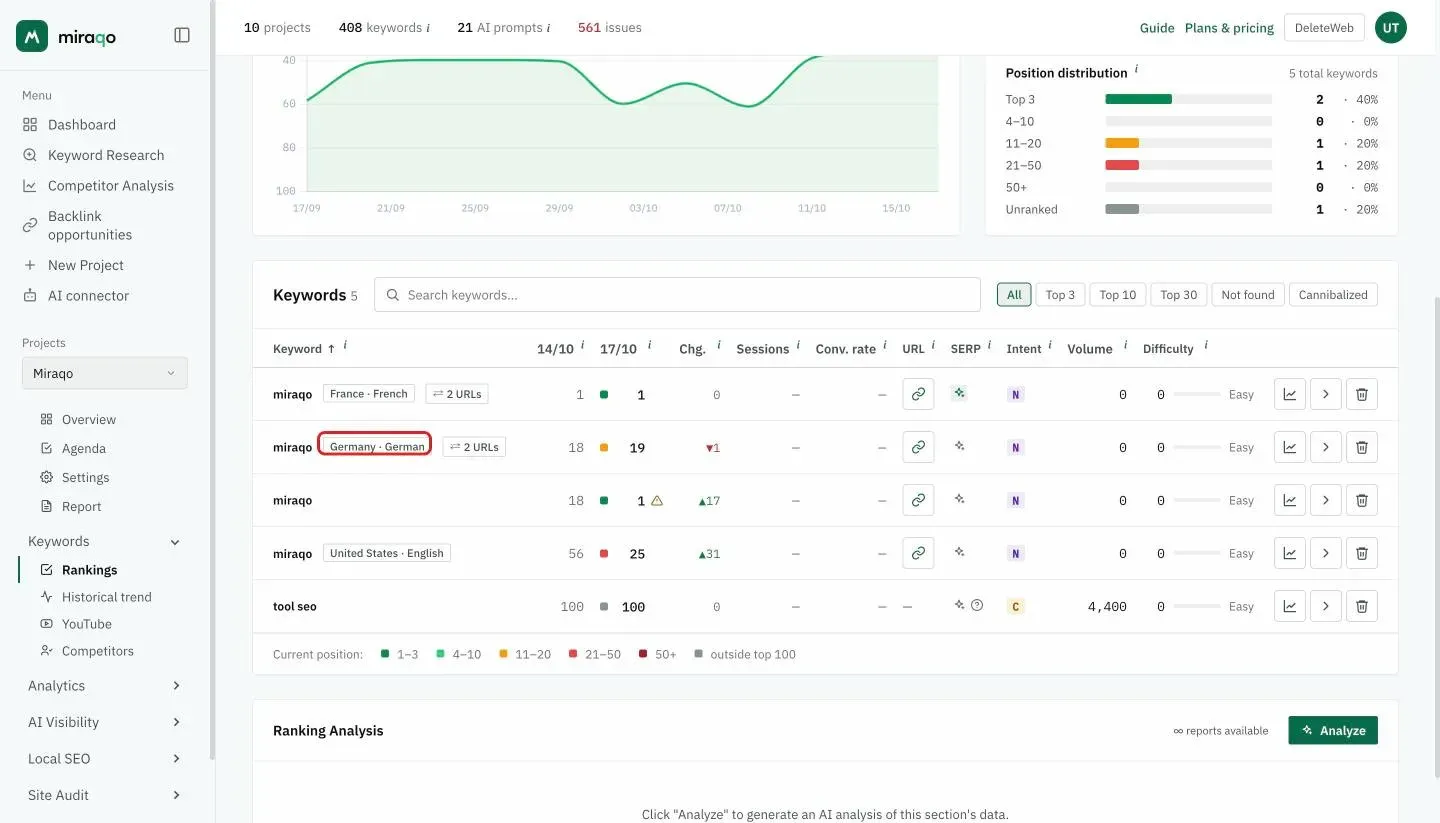Show chart for tool seo keyword
Image resolution: width=1440 pixels, height=823 pixels.
(1290, 606)
